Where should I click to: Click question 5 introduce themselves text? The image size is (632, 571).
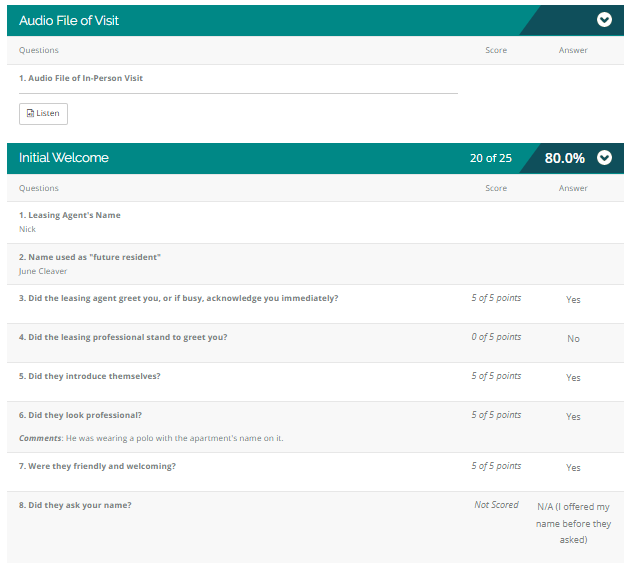(x=89, y=376)
